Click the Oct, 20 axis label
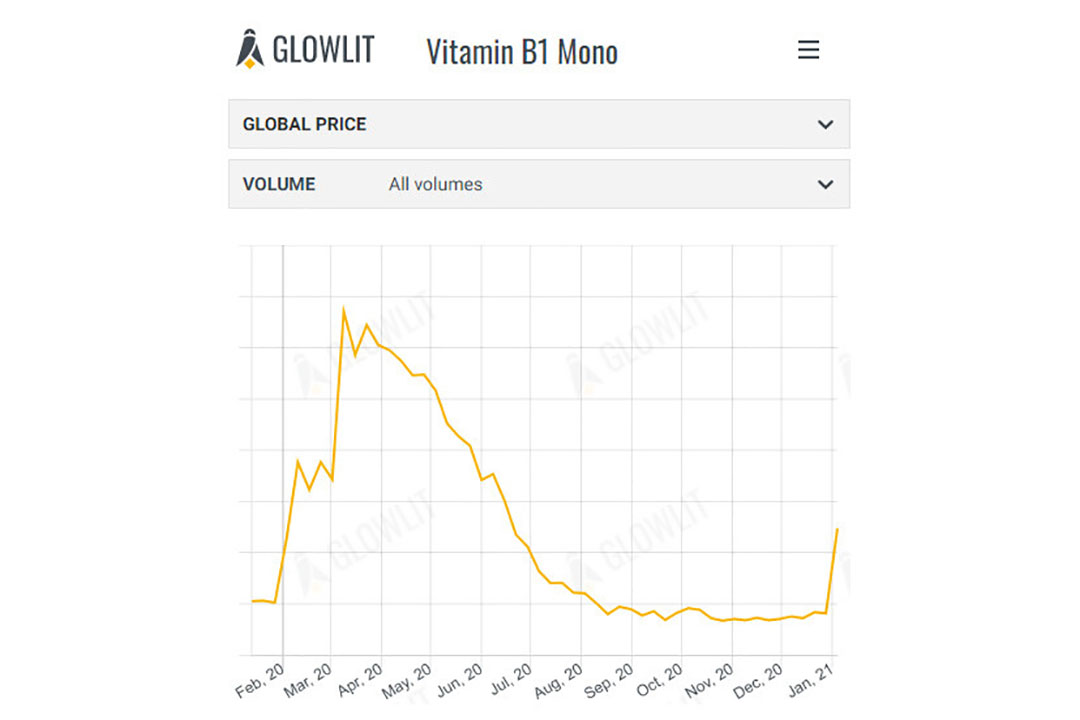1080x720 pixels. [x=659, y=680]
